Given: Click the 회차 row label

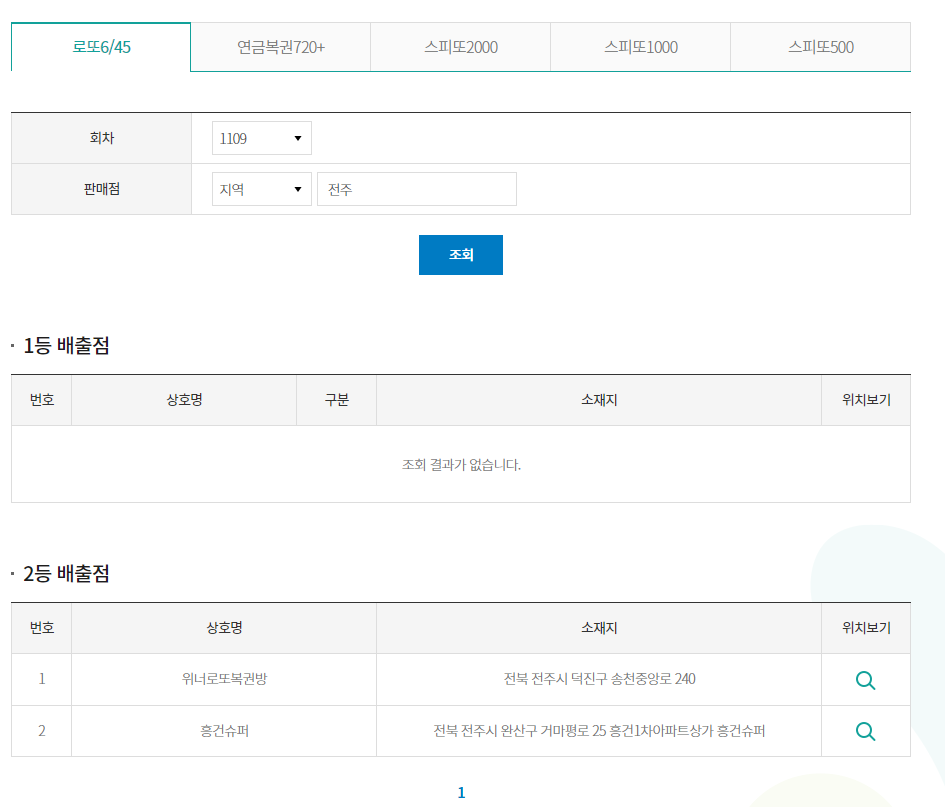Looking at the screenshot, I should coord(101,138).
